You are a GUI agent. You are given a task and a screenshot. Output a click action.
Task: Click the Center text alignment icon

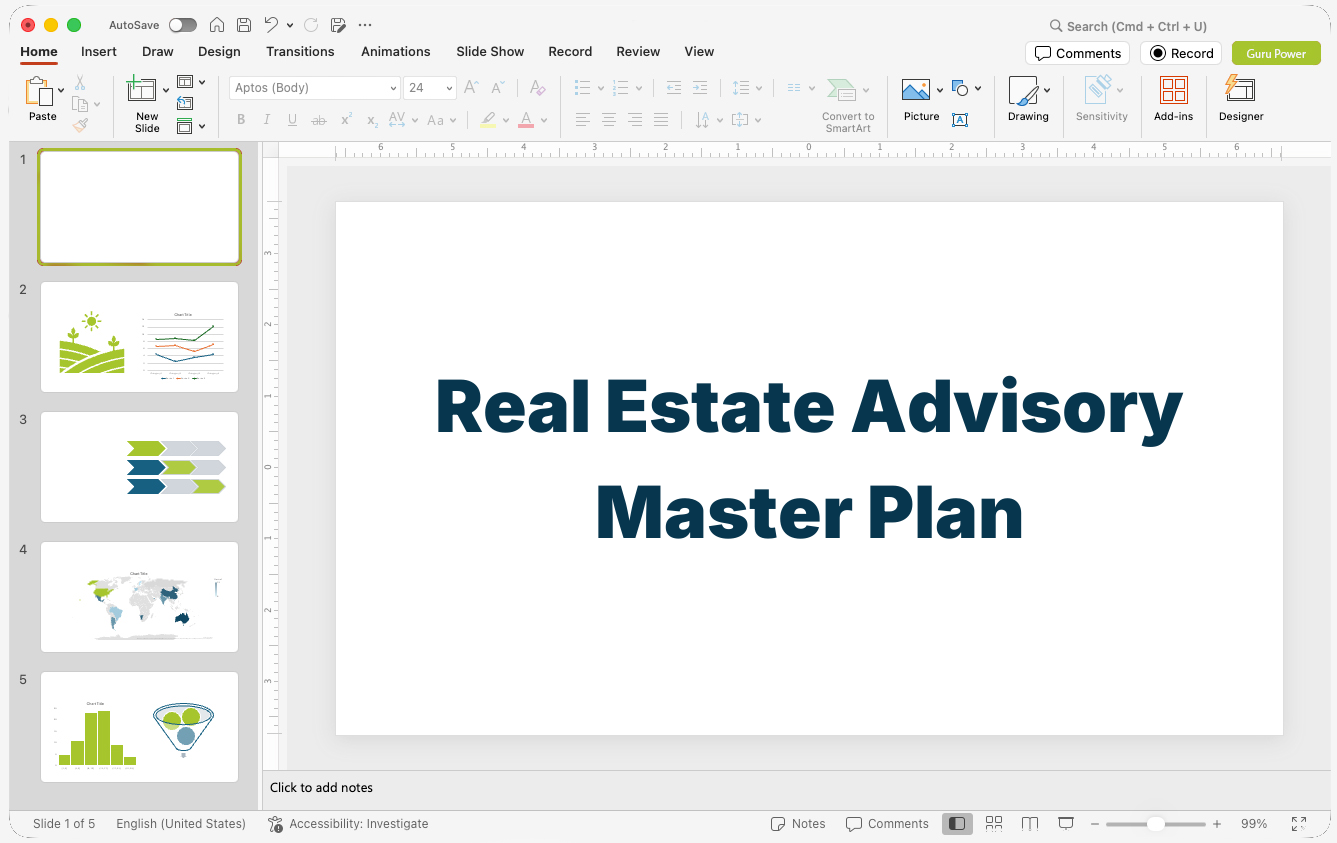tap(608, 120)
